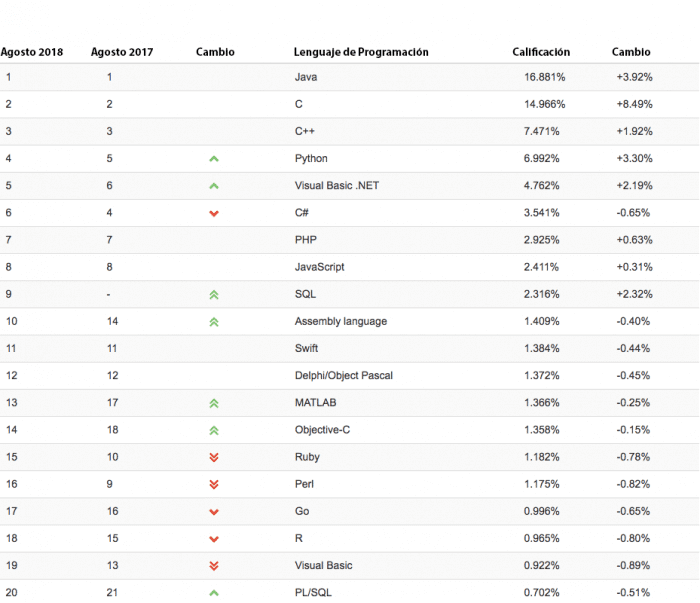Click the double green arrow beside Objective-C

click(214, 430)
